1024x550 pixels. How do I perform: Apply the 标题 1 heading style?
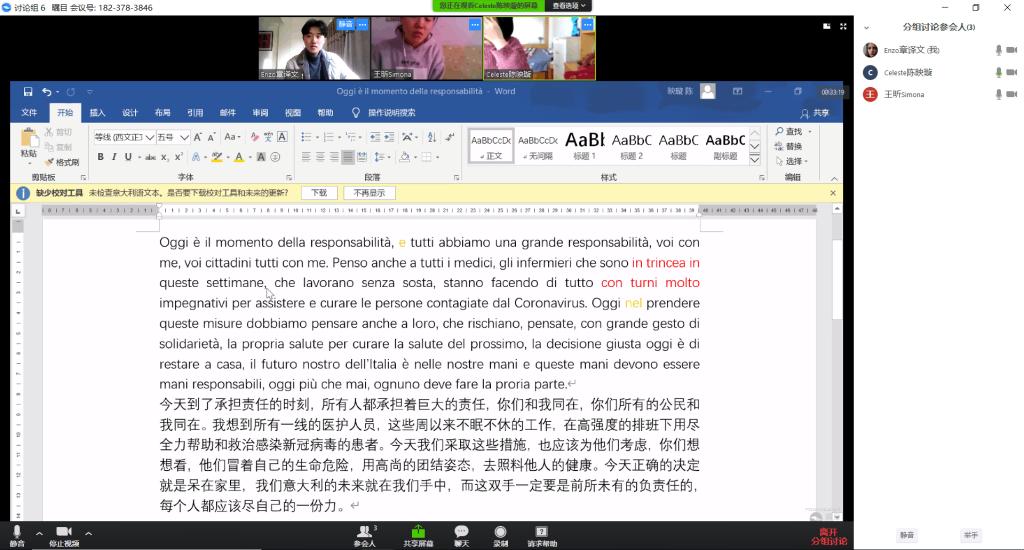pos(584,146)
